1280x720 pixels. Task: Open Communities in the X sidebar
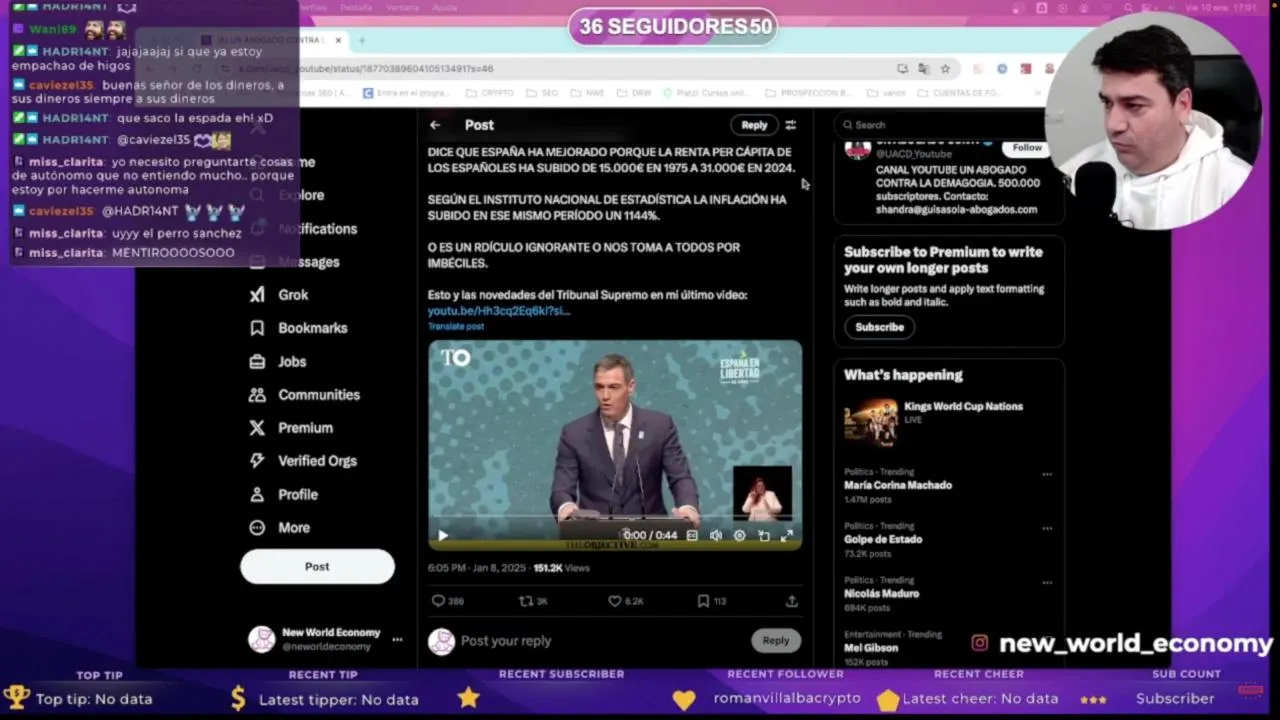pos(304,395)
